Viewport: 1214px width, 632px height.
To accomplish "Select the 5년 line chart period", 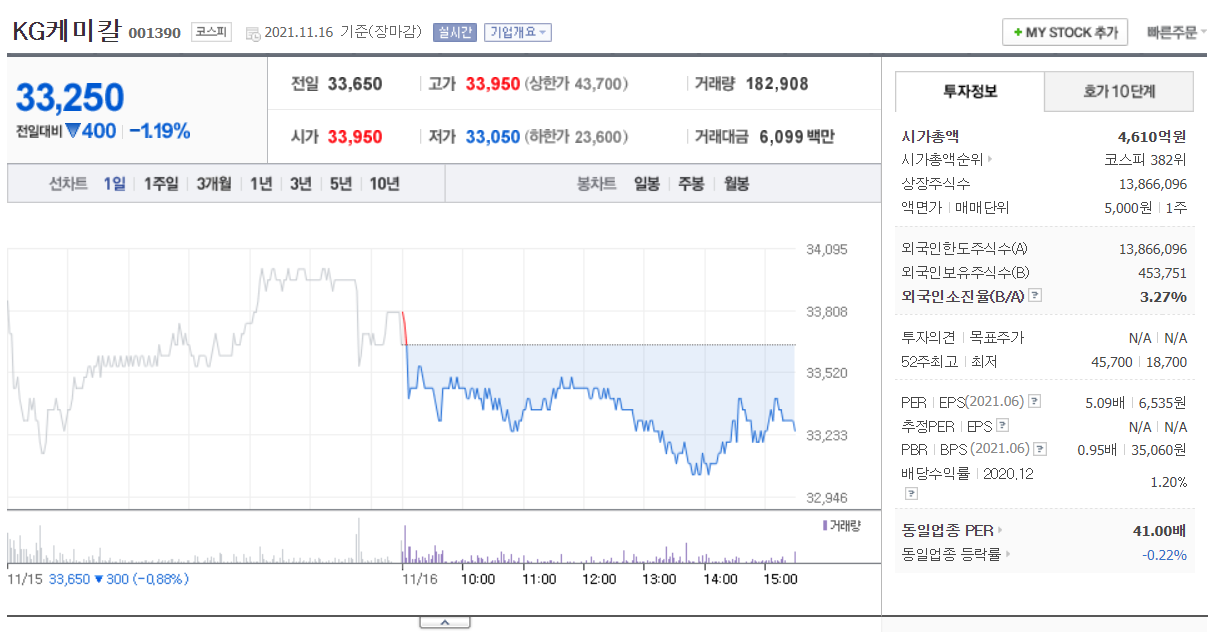I will [340, 184].
